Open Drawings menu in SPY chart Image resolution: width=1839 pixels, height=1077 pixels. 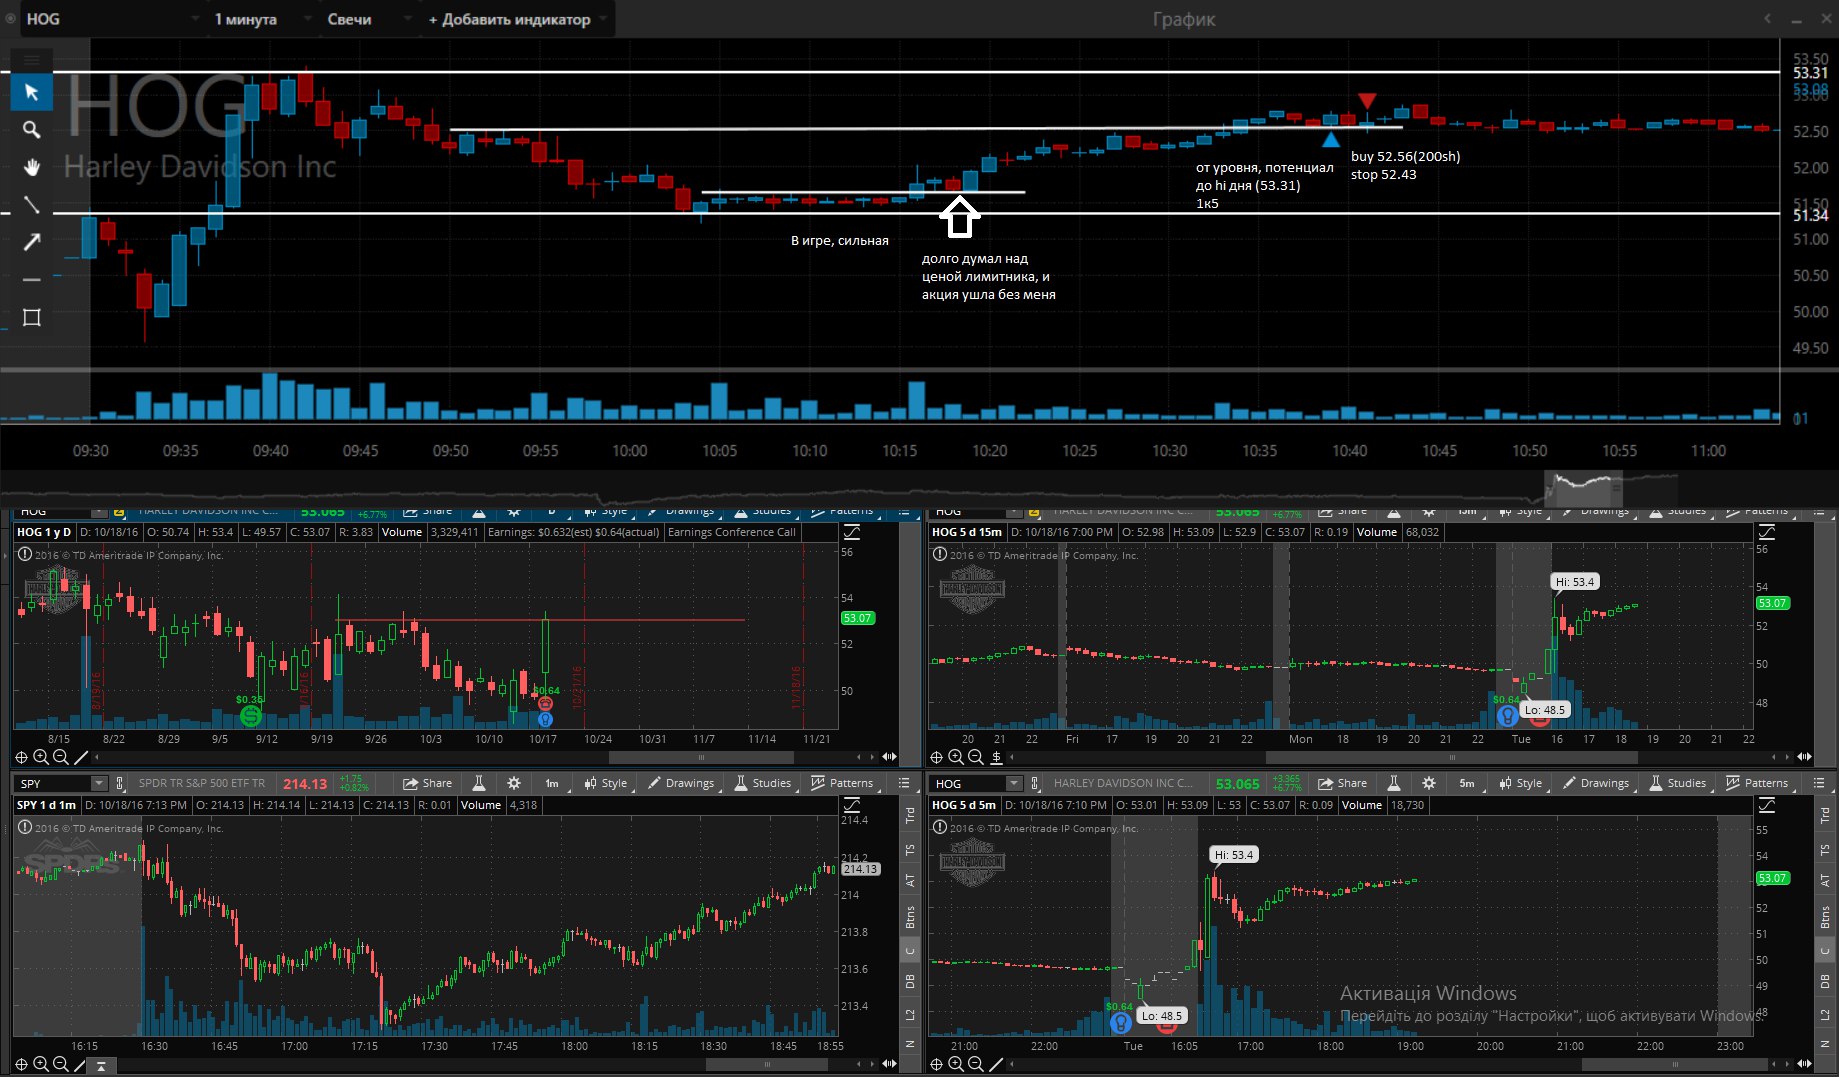(x=682, y=783)
